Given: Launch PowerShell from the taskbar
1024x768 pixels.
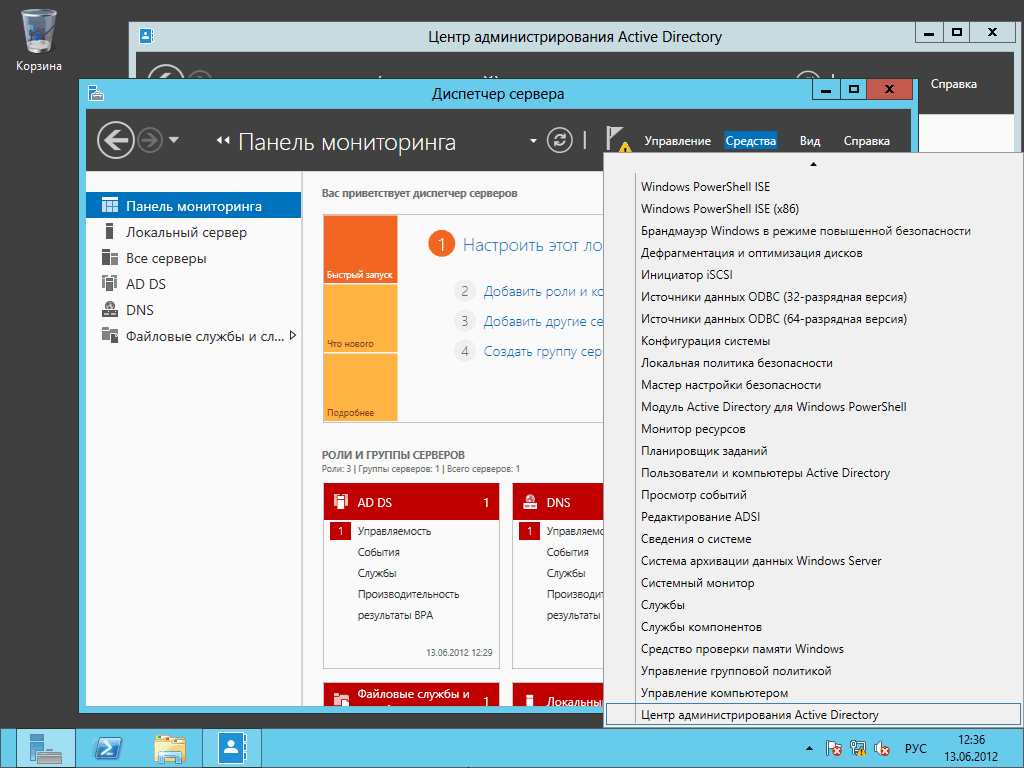Looking at the screenshot, I should pyautogui.click(x=107, y=748).
